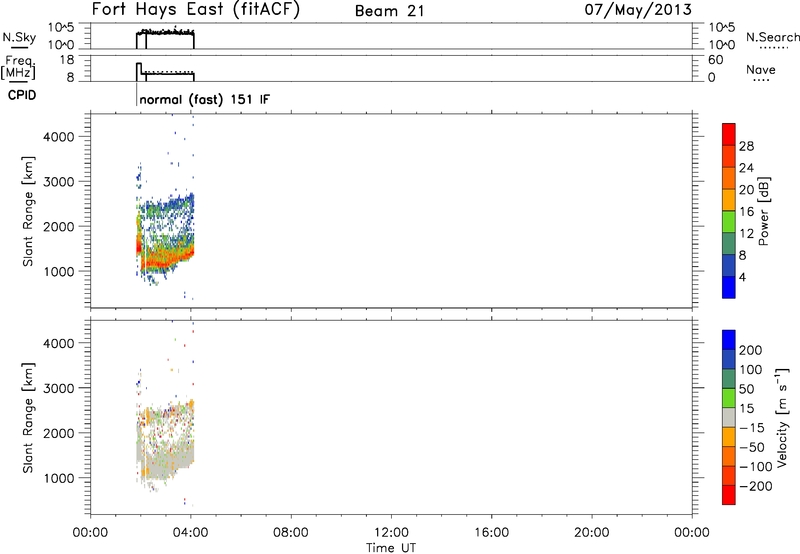Click the 'Time UT' axis title
The height and width of the screenshot is (554, 800).
tap(391, 548)
